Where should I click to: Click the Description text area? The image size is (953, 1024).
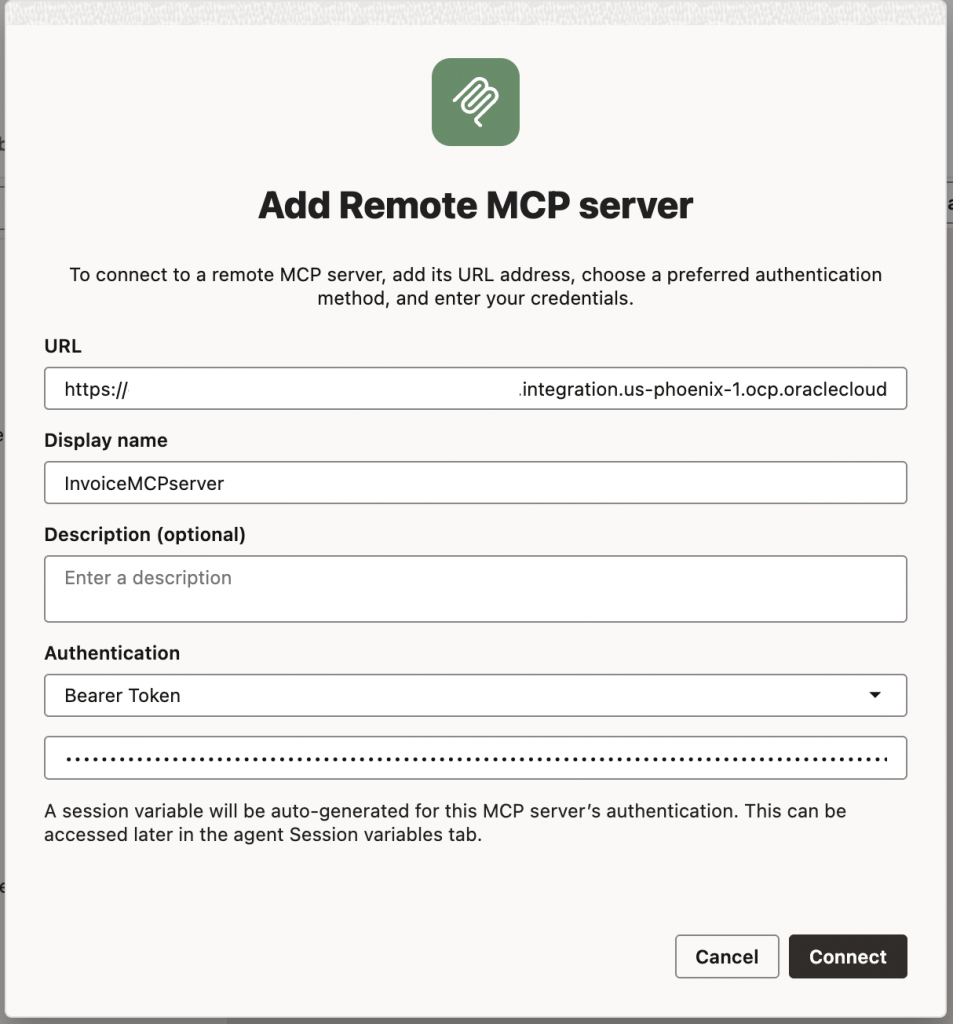[476, 589]
